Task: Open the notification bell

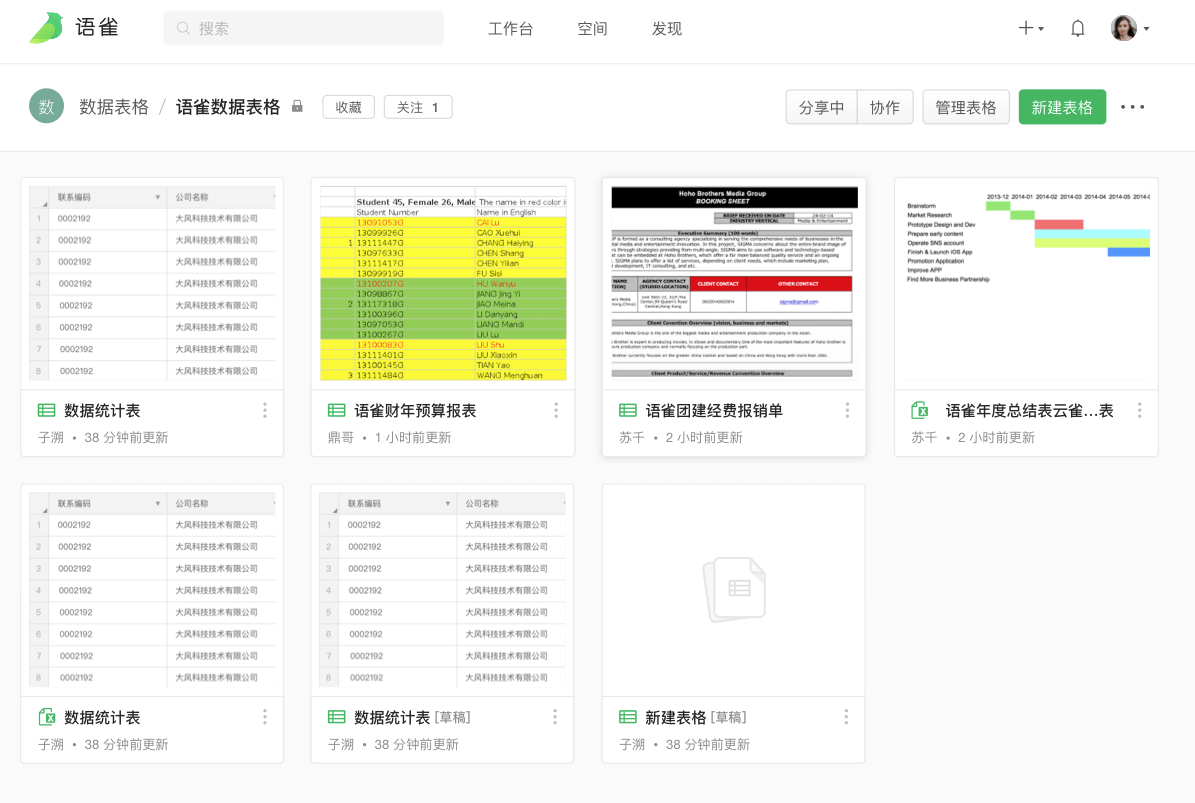Action: [1078, 28]
